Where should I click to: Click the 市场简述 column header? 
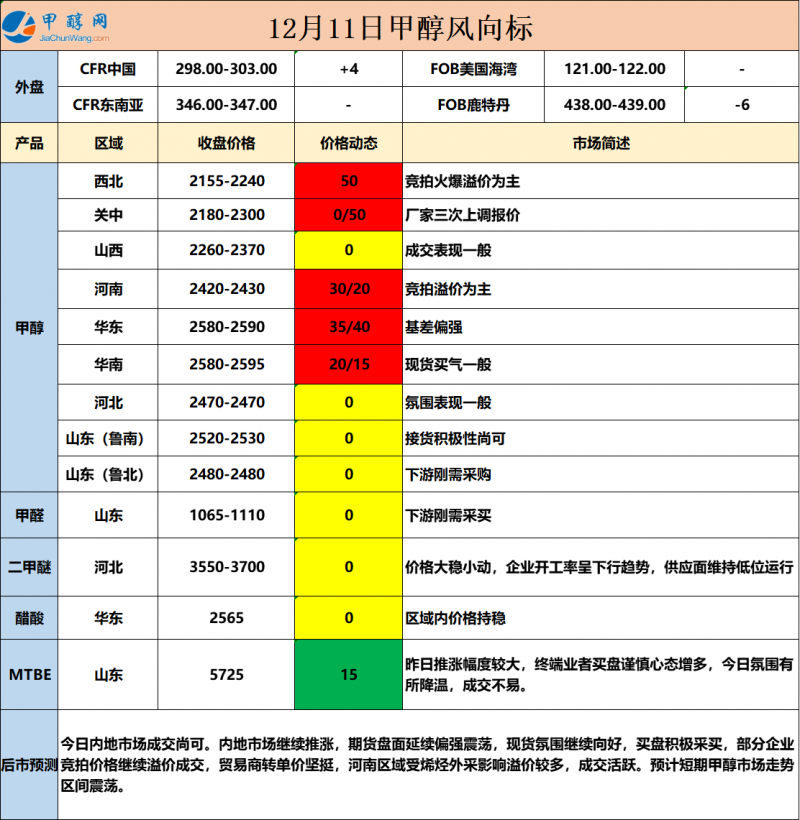(601, 143)
